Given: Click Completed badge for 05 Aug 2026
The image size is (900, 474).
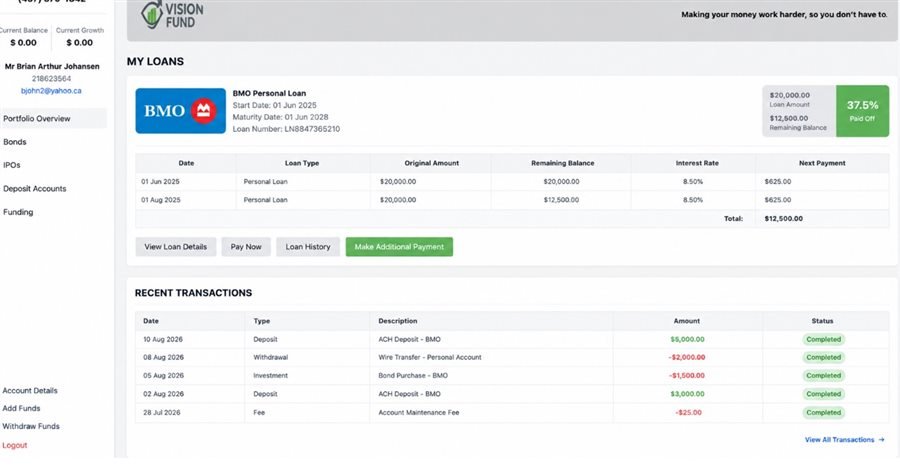Looking at the screenshot, I should [x=824, y=375].
